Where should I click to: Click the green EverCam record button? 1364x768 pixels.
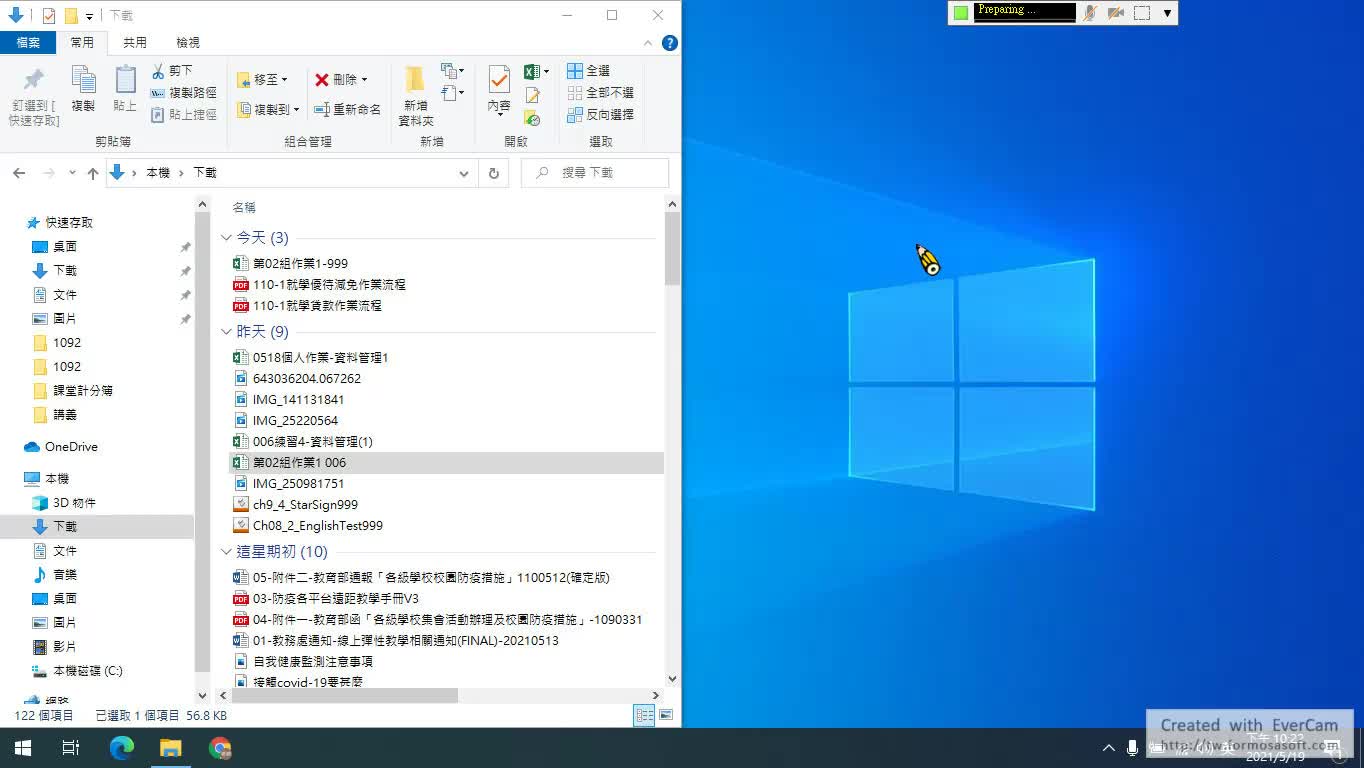(961, 13)
